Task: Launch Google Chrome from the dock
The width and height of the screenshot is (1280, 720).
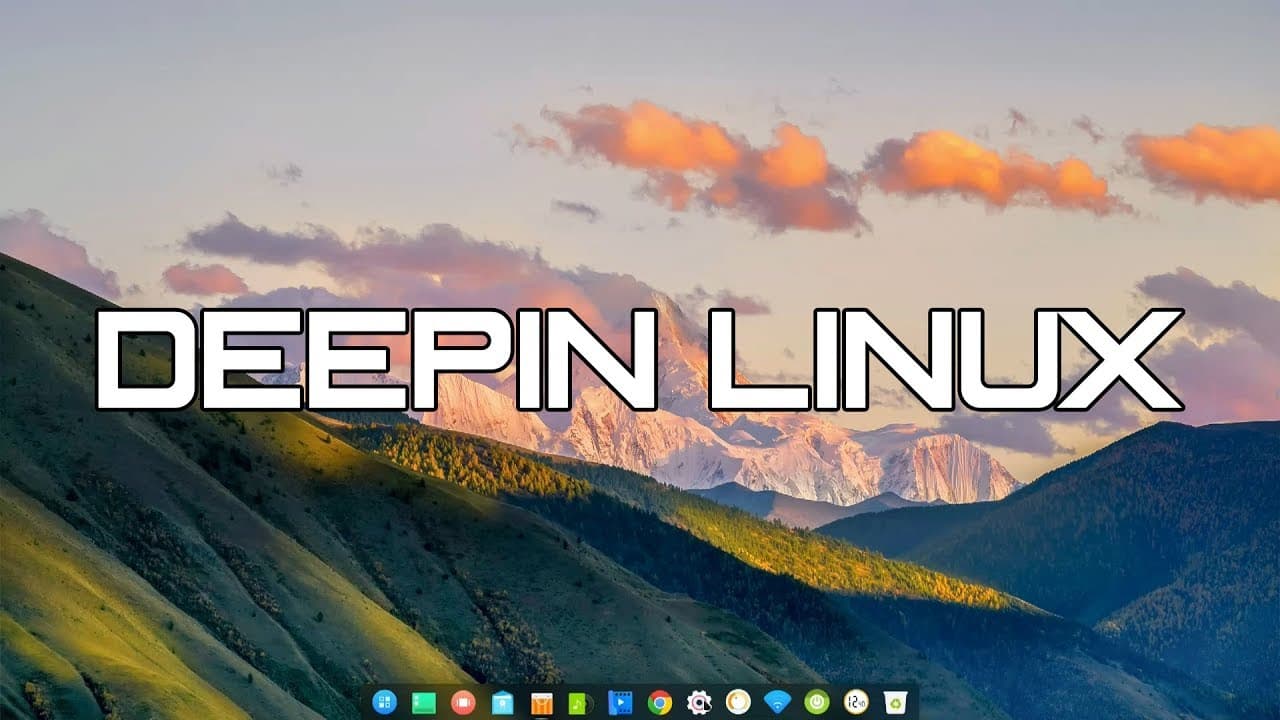Action: point(659,702)
